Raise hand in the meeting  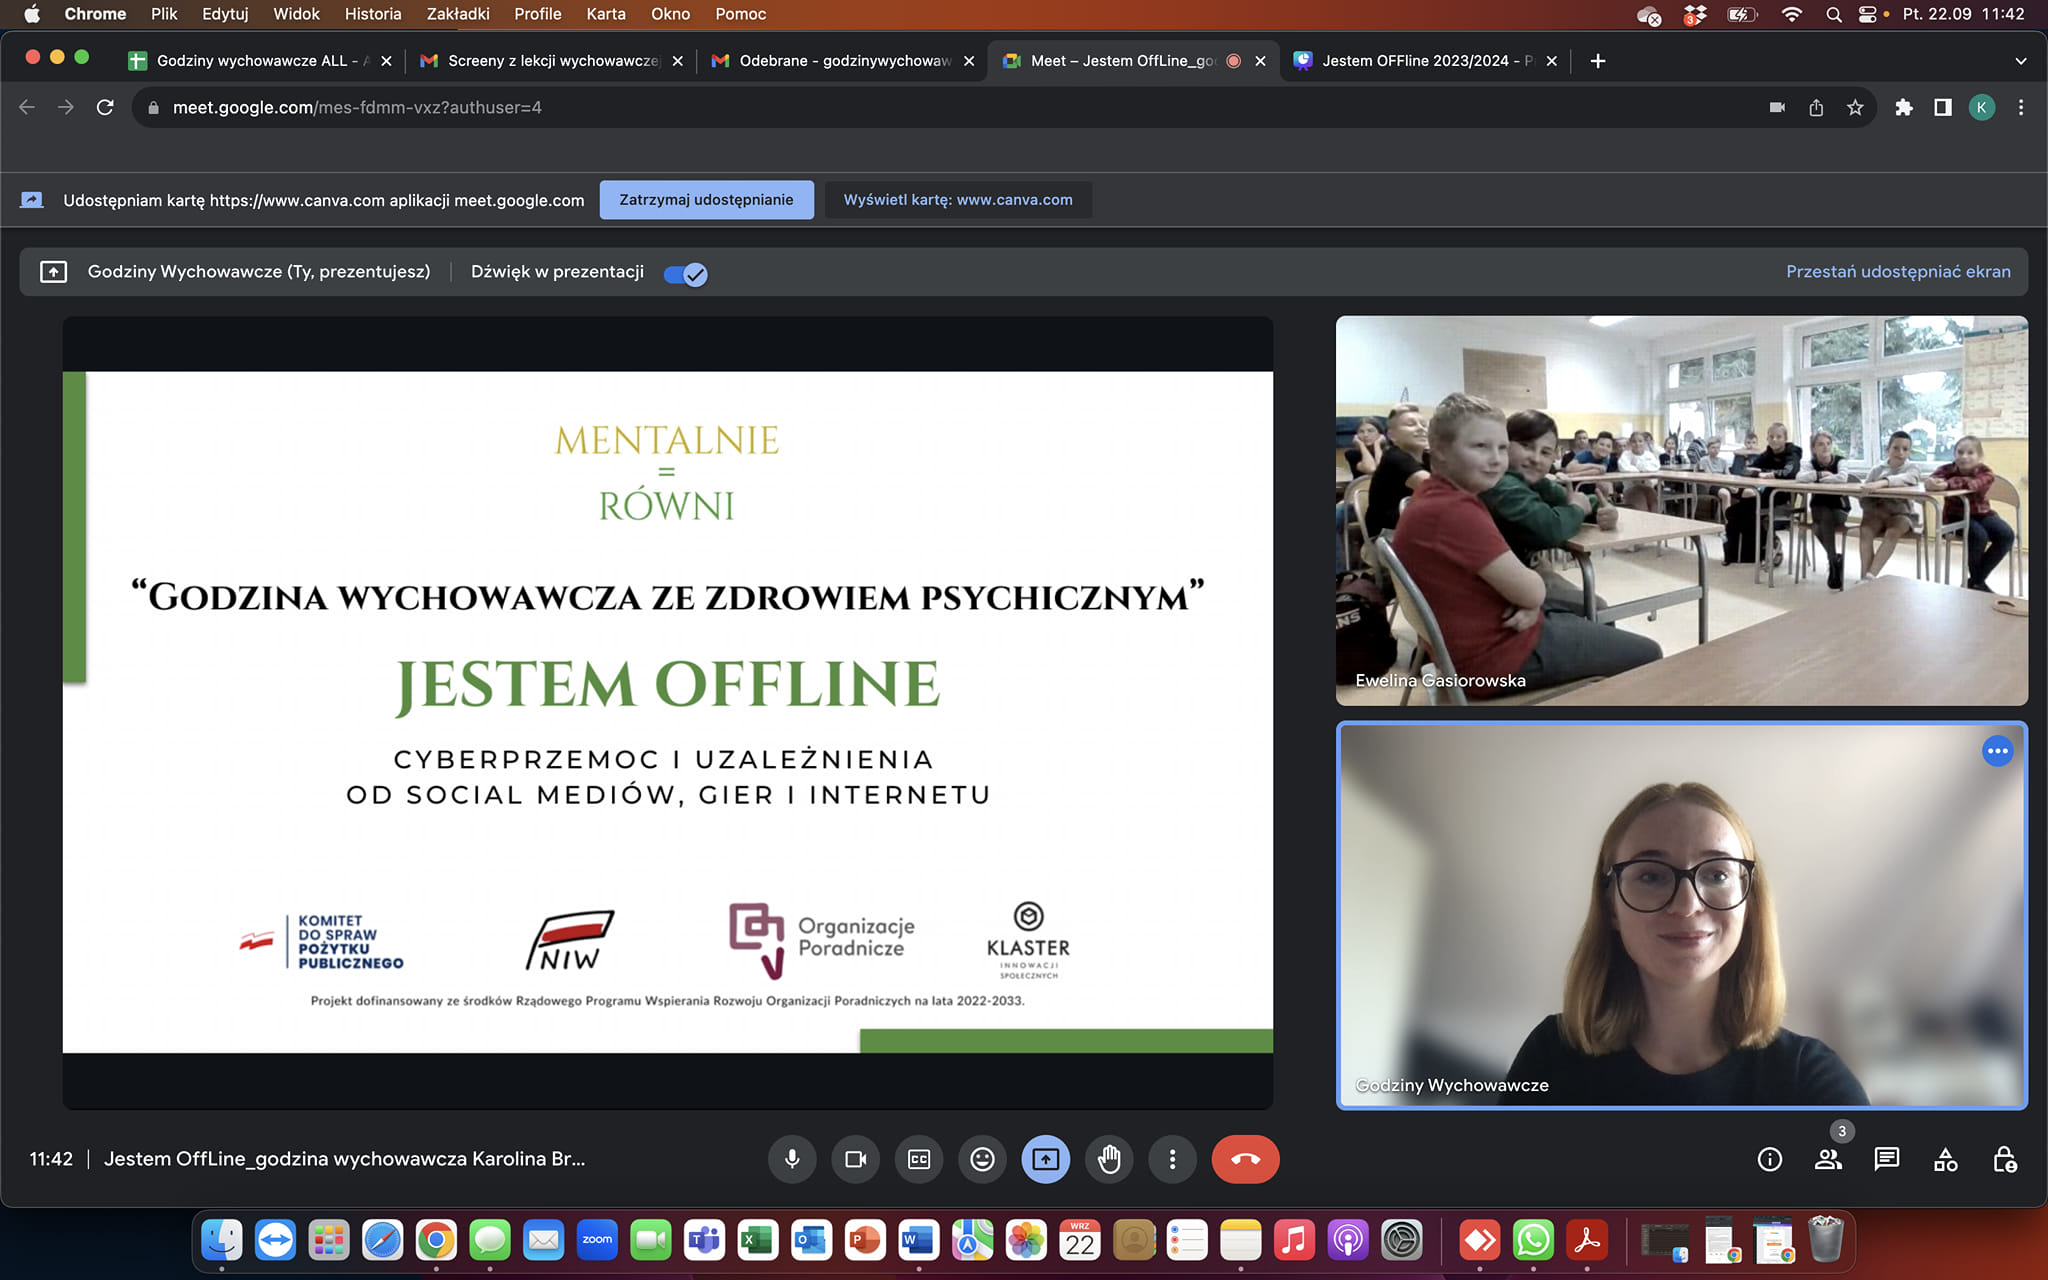pos(1109,1159)
